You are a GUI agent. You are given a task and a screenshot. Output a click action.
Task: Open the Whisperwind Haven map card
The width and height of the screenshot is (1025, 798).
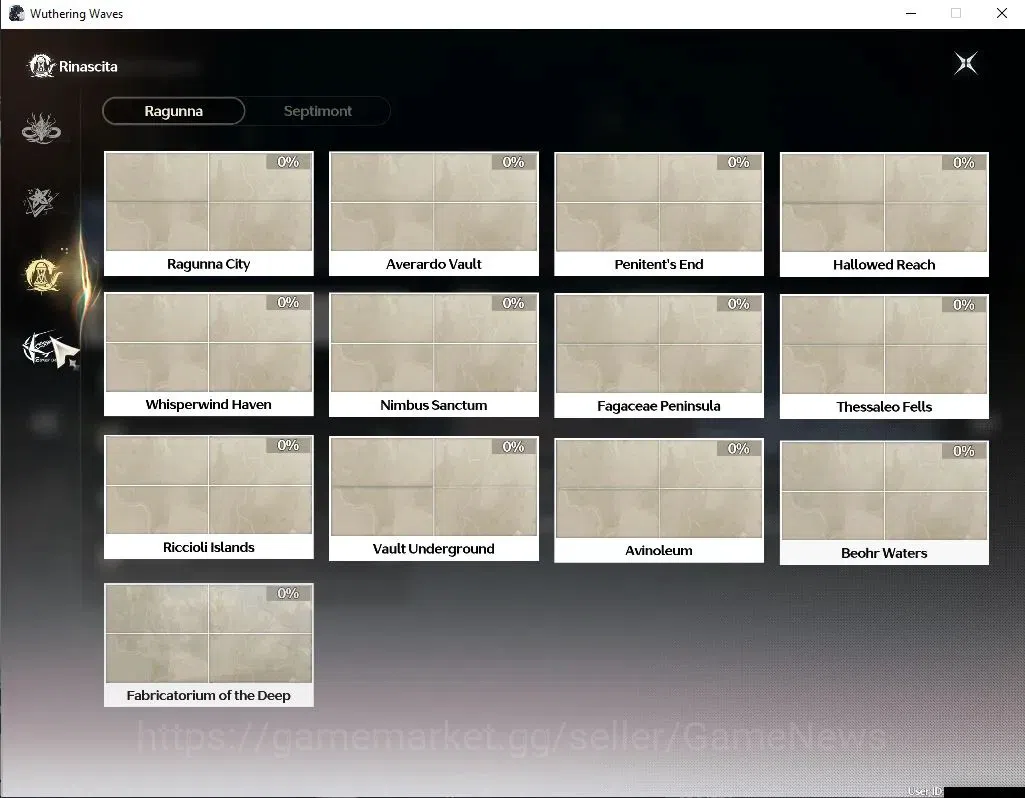click(209, 354)
